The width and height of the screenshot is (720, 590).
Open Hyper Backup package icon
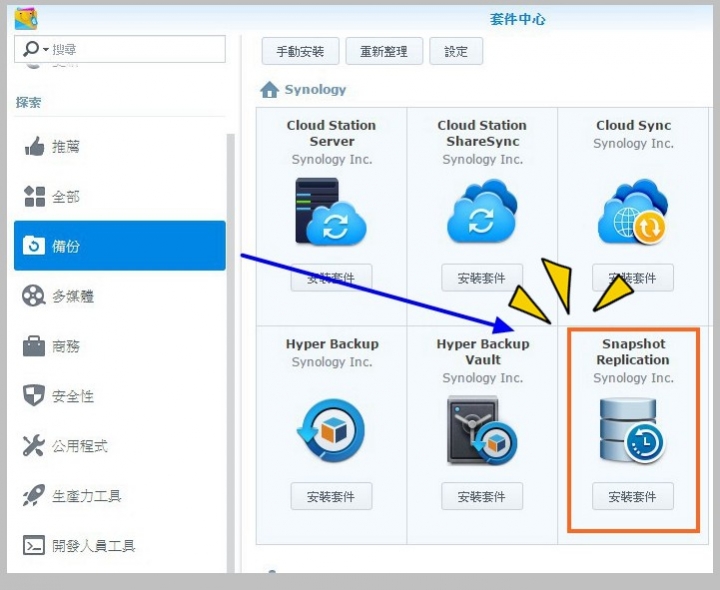tap(331, 430)
